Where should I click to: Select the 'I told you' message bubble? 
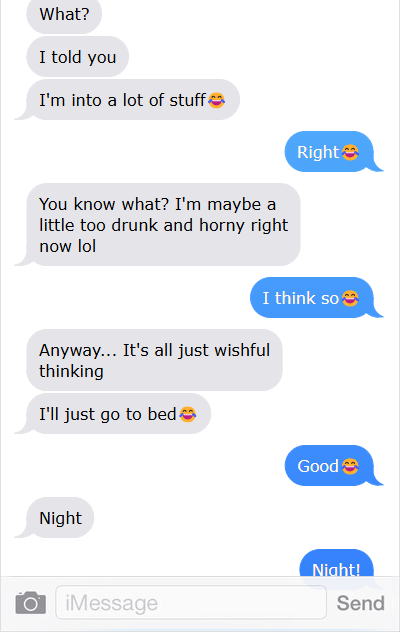[77, 57]
